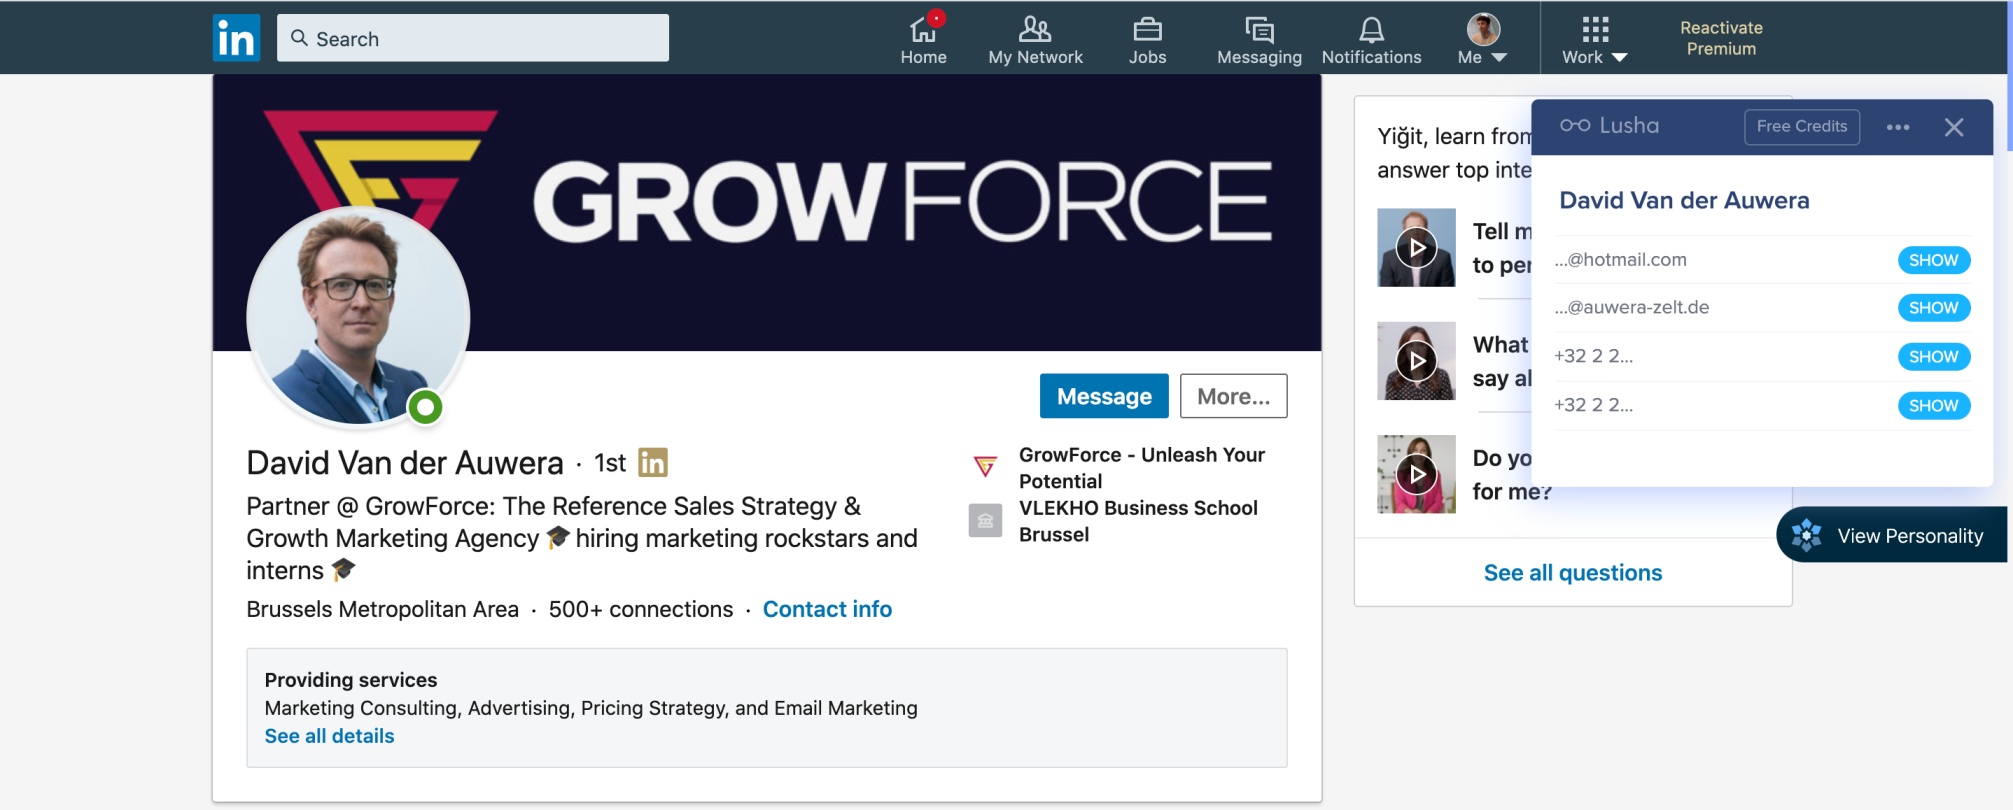The width and height of the screenshot is (2013, 810).
Task: Show the hotmail.com email address
Action: 1933,260
